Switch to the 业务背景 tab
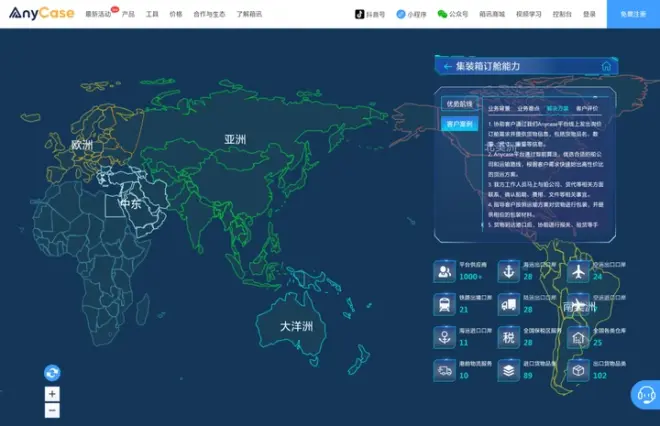Viewport: 660px width, 426px height. [x=497, y=107]
